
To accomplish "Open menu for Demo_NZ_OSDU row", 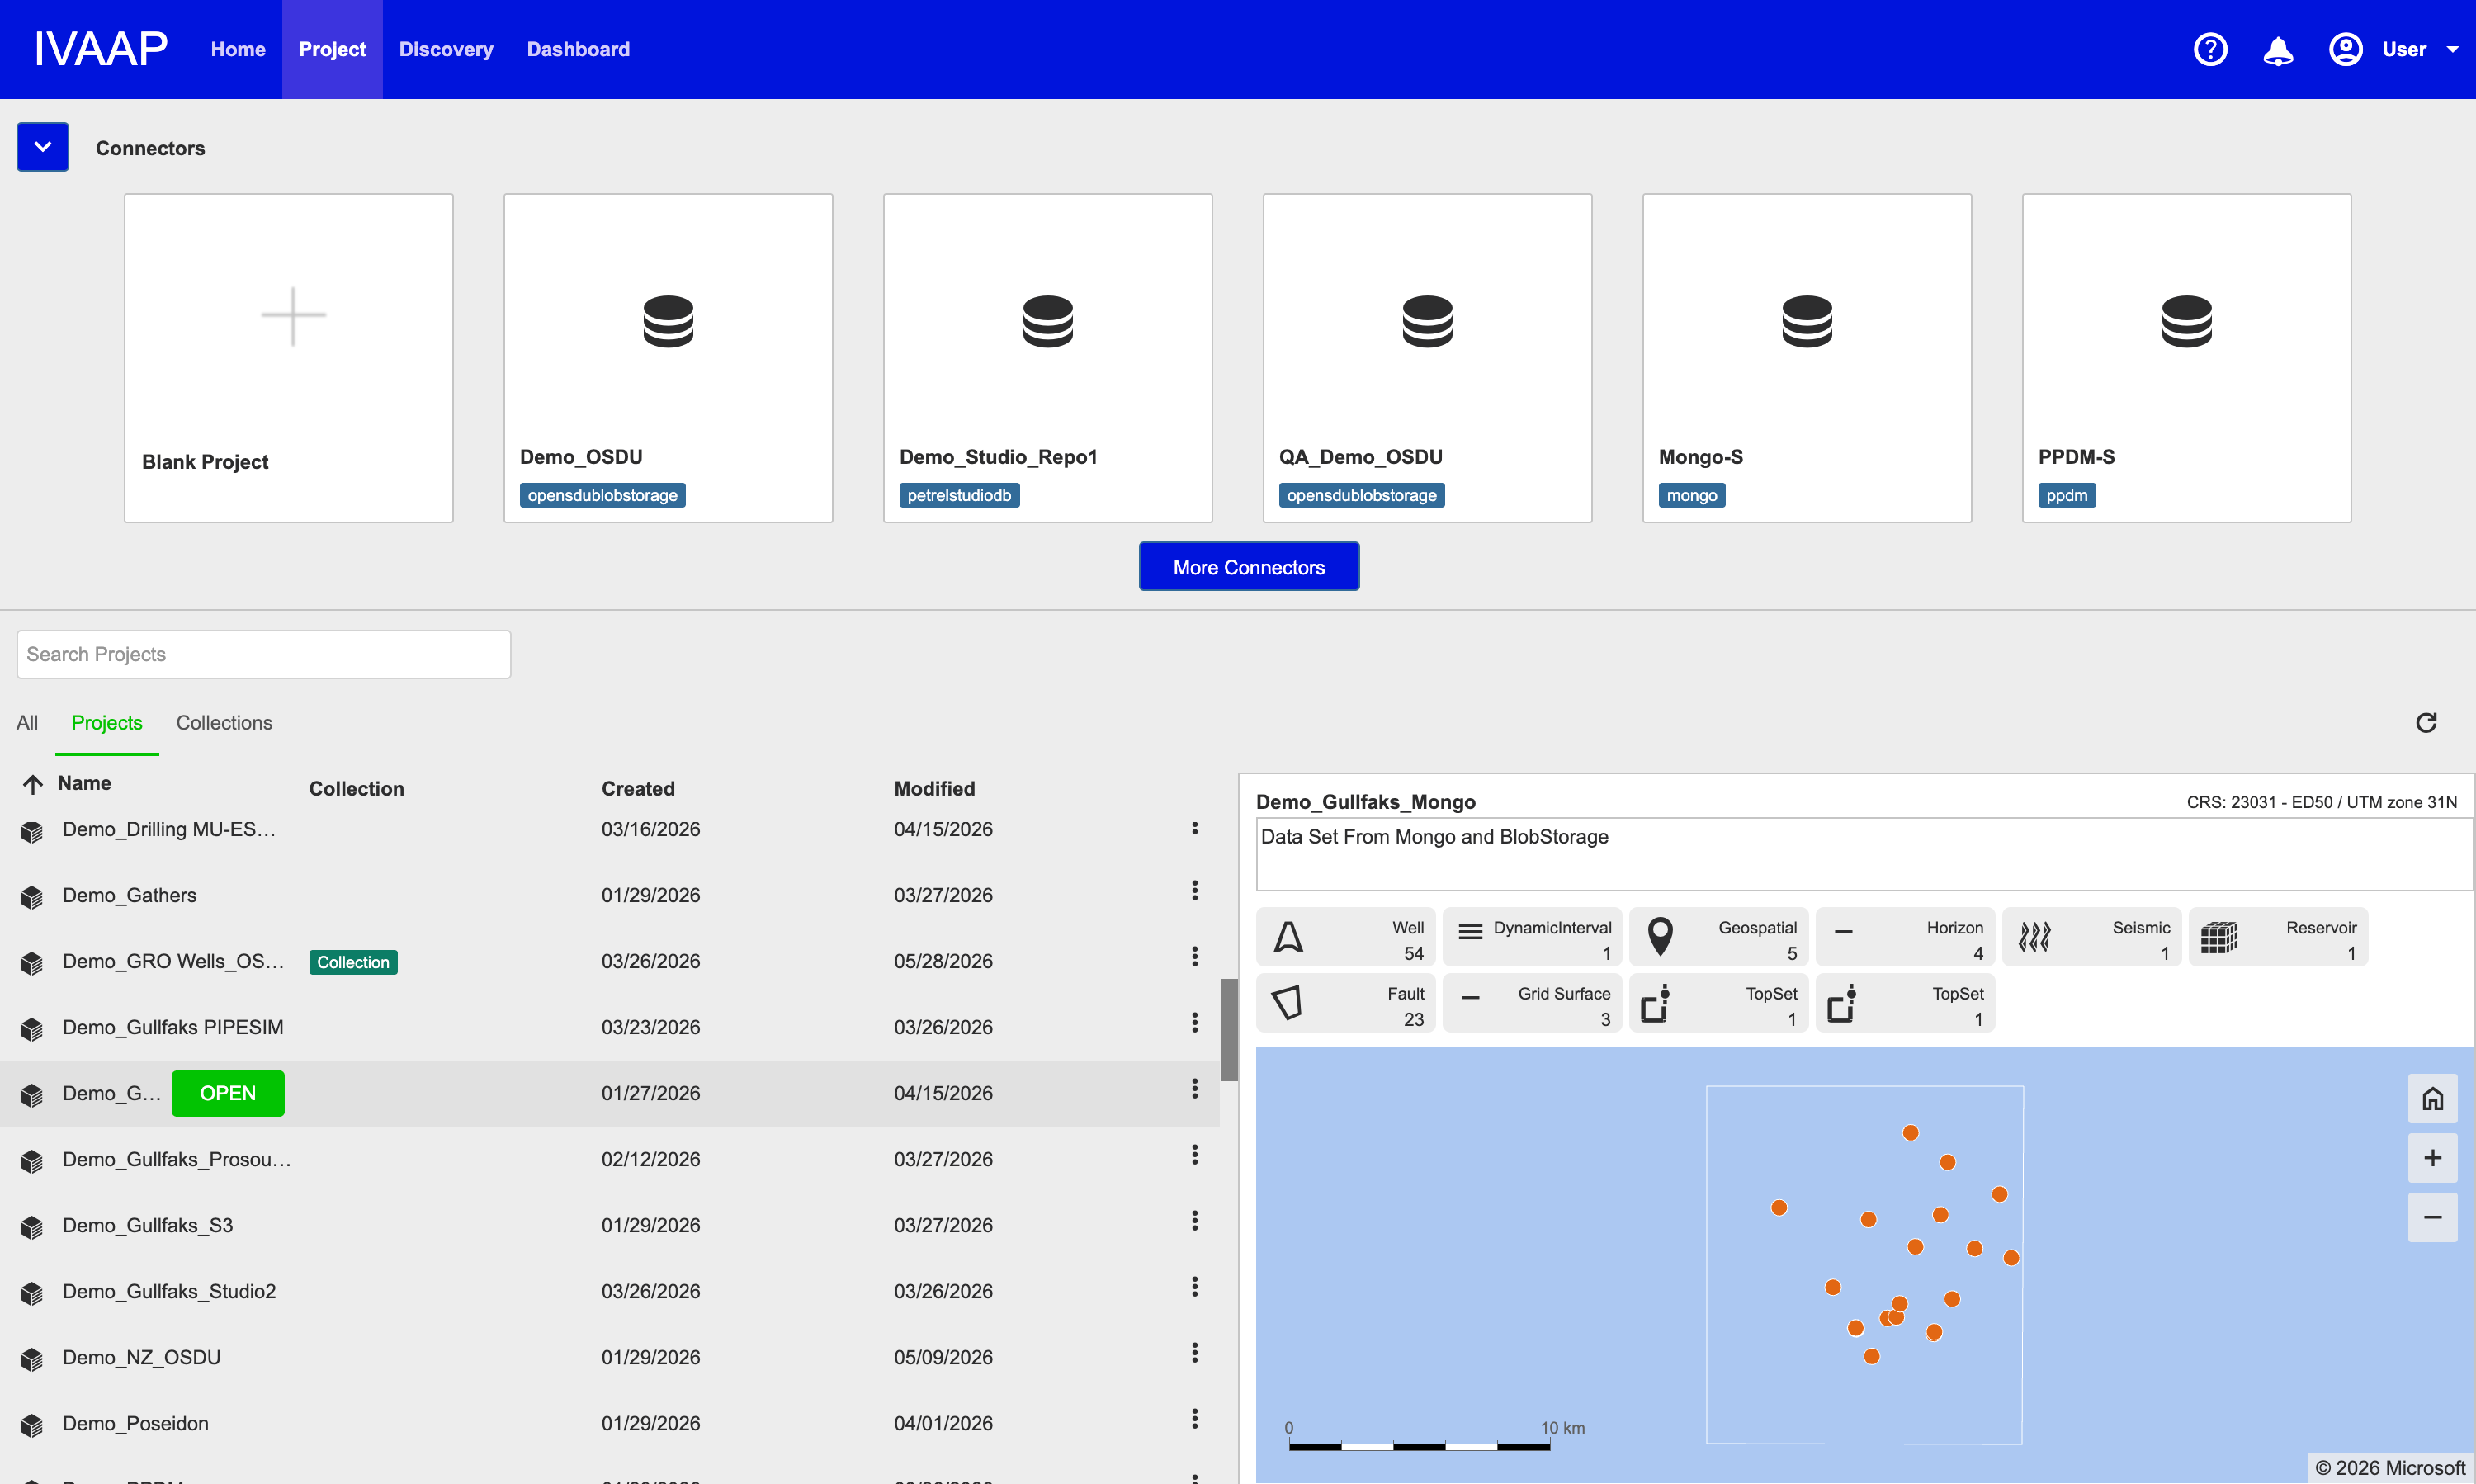I will (1194, 1352).
